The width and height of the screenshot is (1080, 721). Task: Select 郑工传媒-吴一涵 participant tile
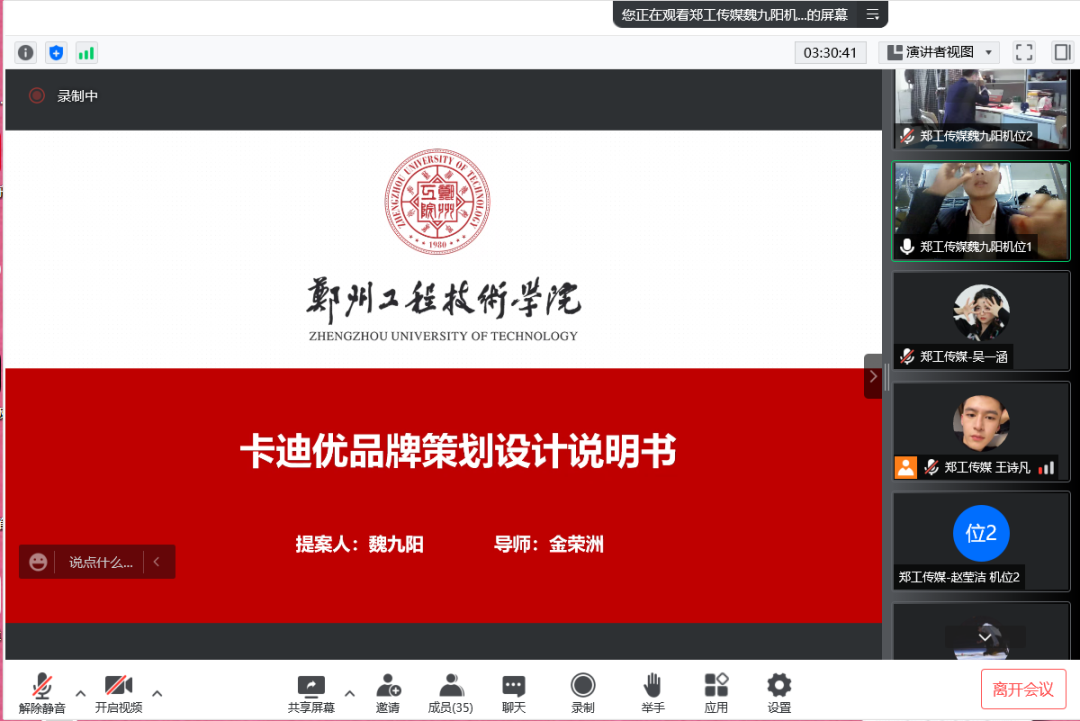point(981,322)
